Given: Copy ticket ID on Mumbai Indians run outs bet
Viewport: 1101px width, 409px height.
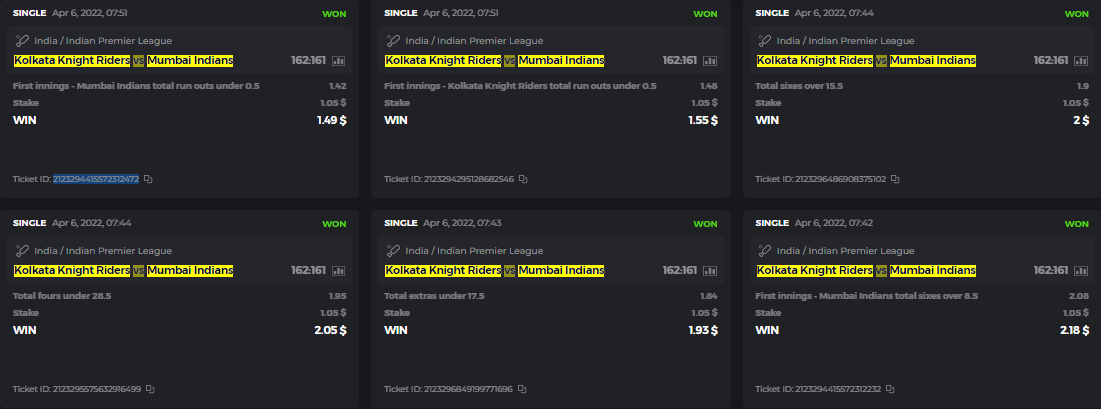Looking at the screenshot, I should pyautogui.click(x=148, y=179).
